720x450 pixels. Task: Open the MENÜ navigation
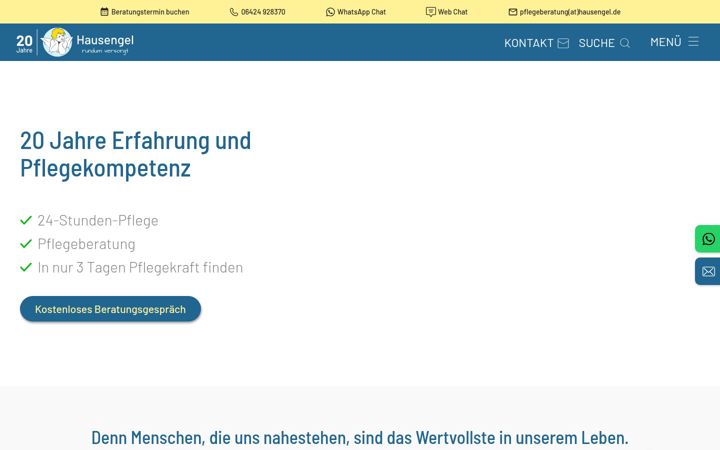tap(665, 42)
